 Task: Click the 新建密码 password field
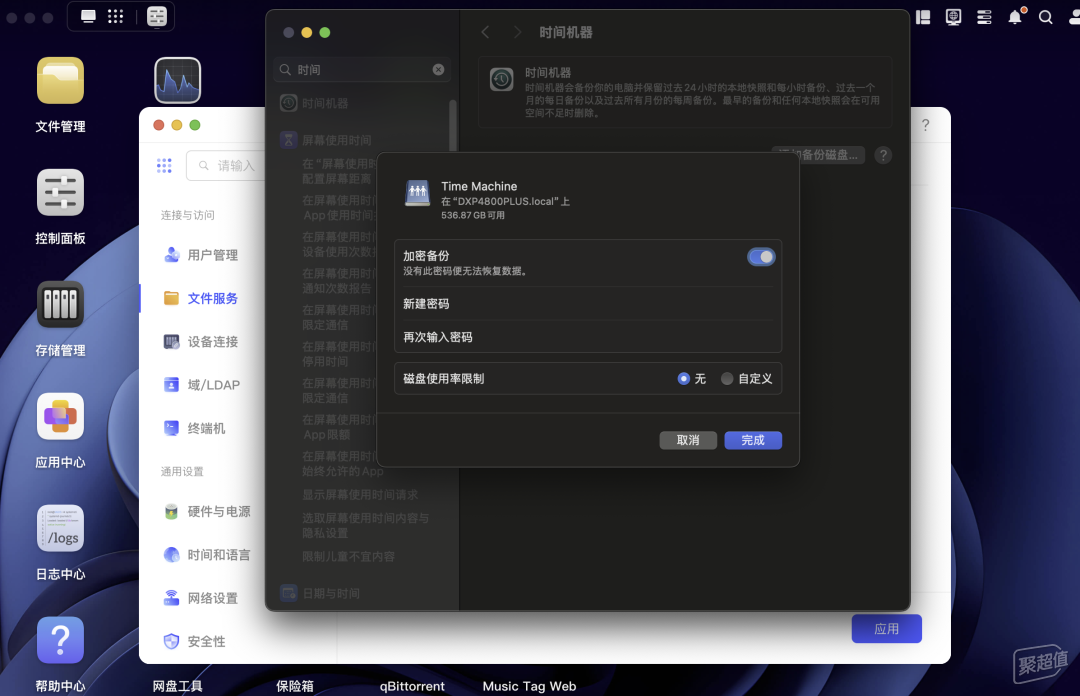point(588,304)
